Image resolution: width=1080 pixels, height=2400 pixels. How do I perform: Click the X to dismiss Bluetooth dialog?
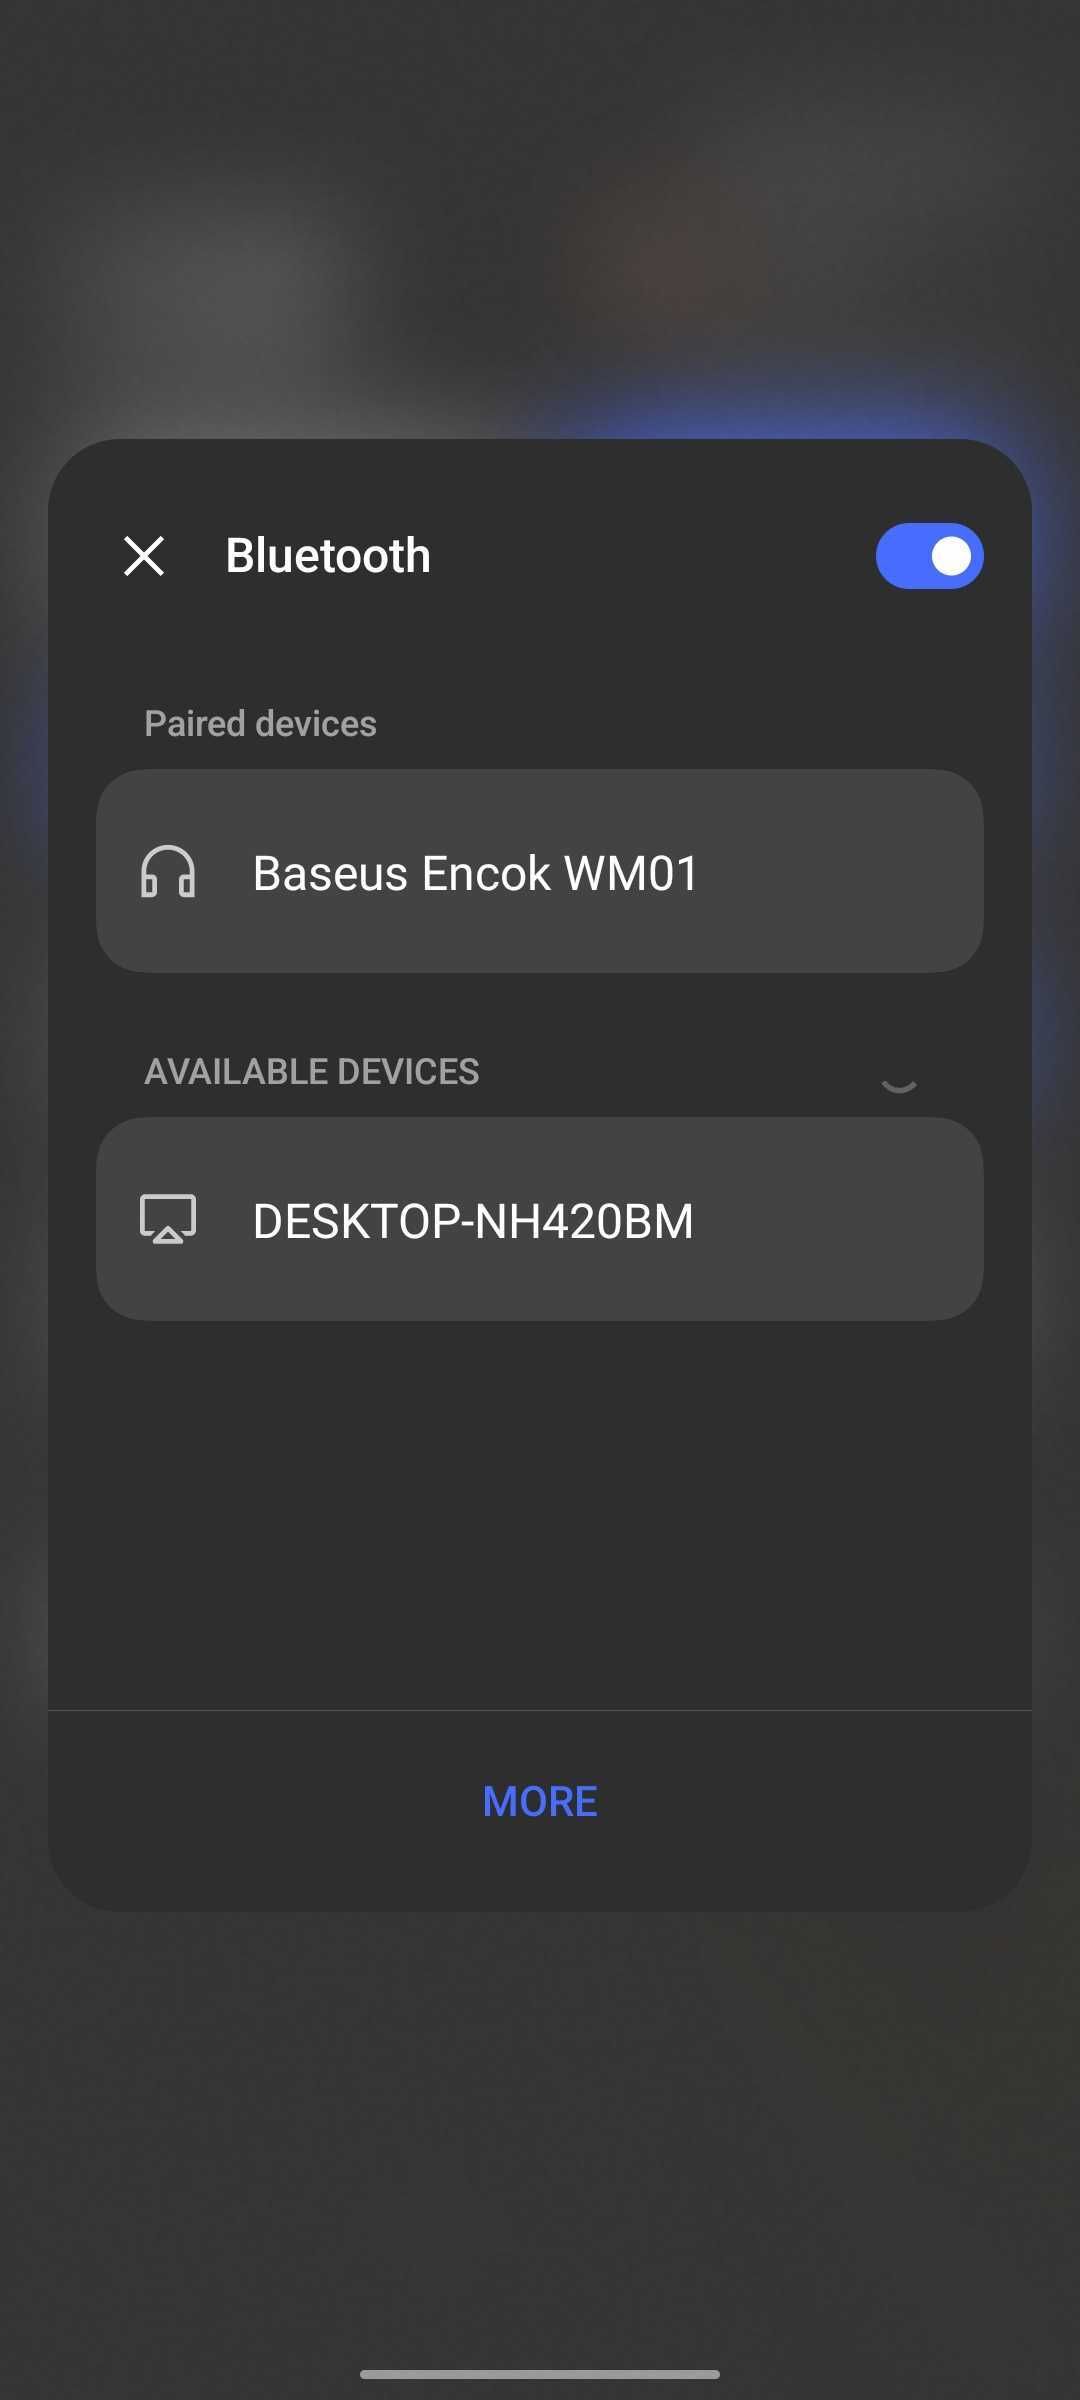pyautogui.click(x=144, y=556)
